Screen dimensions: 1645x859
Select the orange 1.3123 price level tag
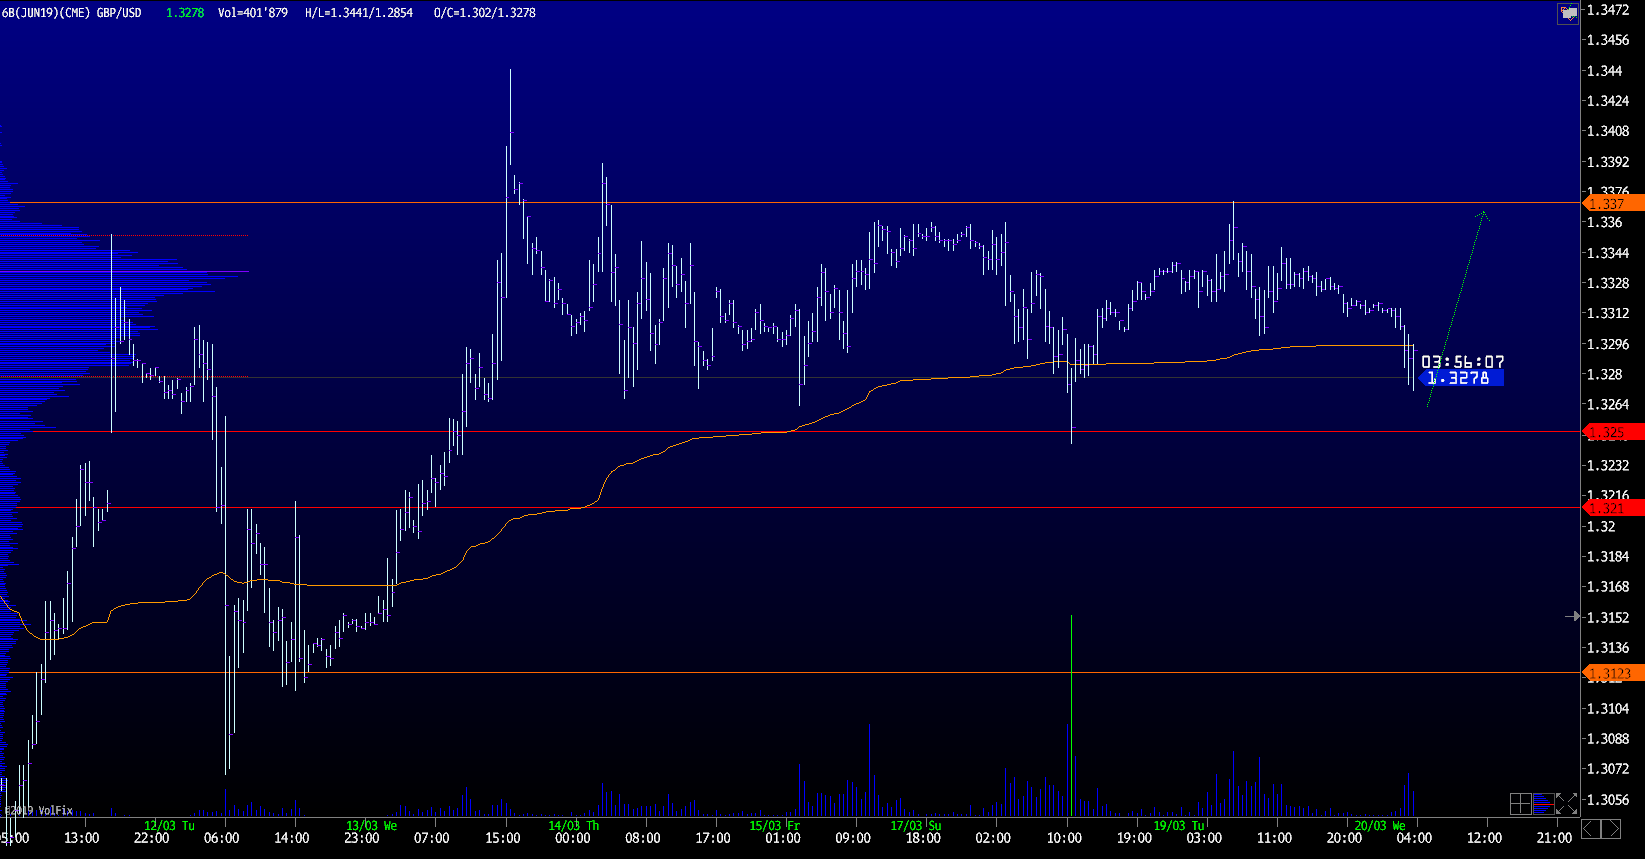click(1613, 674)
